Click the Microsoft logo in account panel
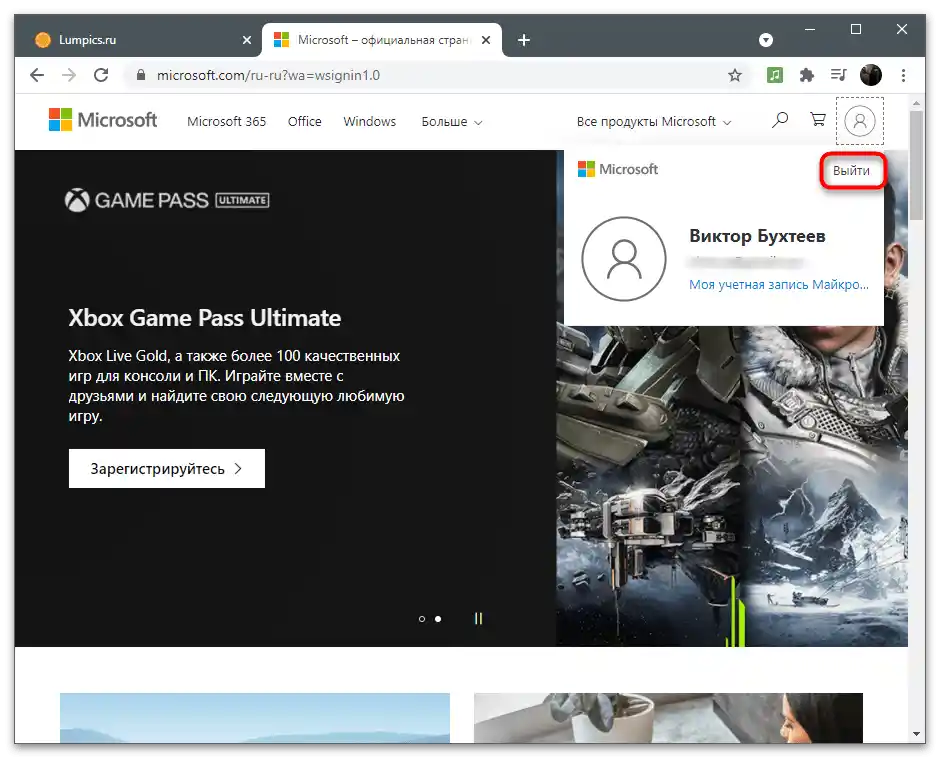940x758 pixels. [x=617, y=169]
